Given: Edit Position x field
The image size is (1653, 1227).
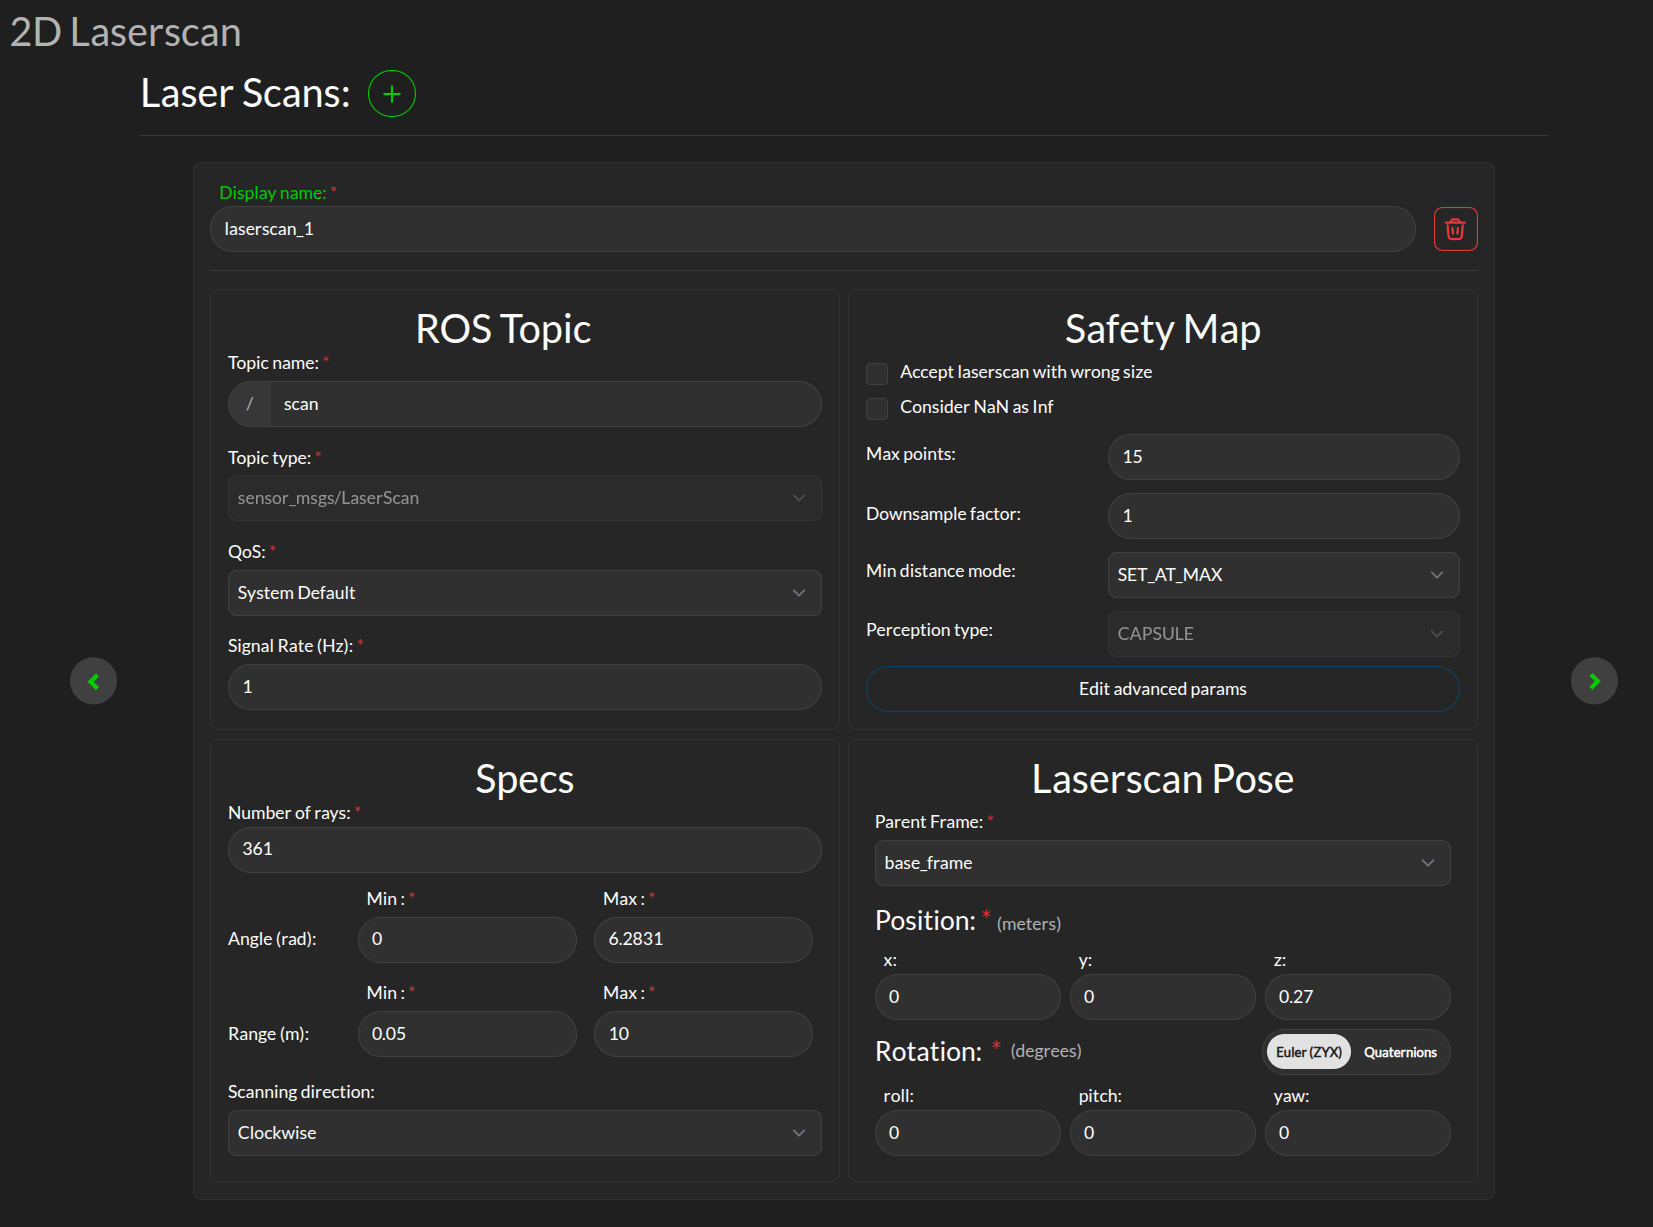Looking at the screenshot, I should tap(967, 997).
